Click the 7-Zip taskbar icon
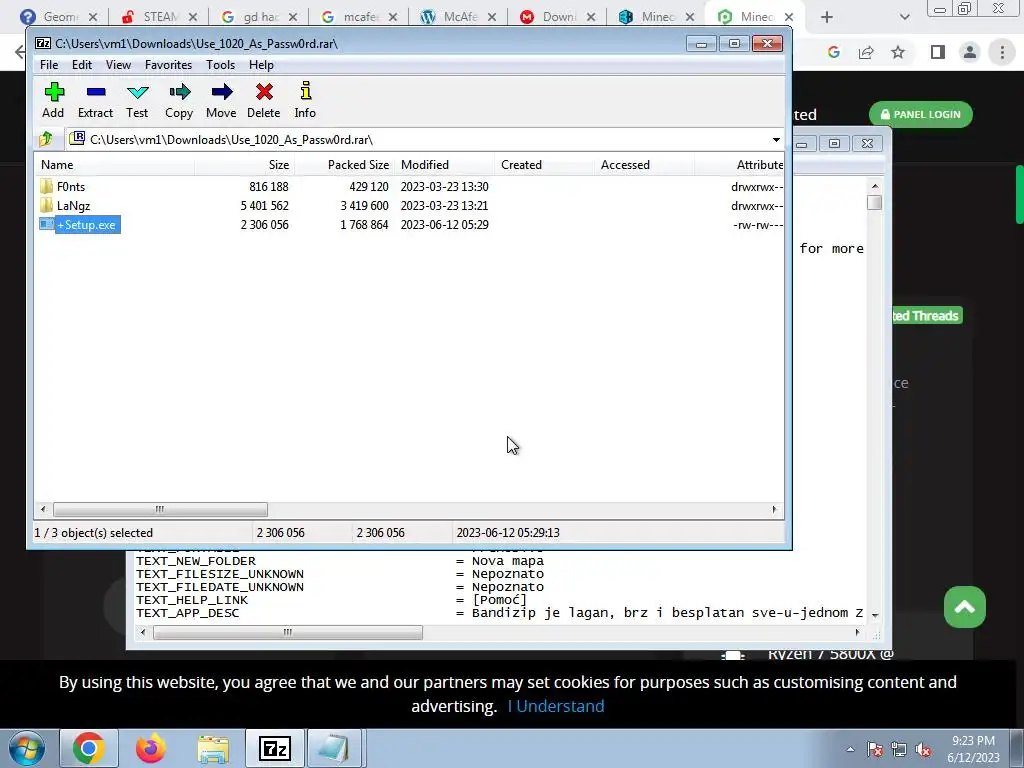The width and height of the screenshot is (1024, 768). [274, 748]
